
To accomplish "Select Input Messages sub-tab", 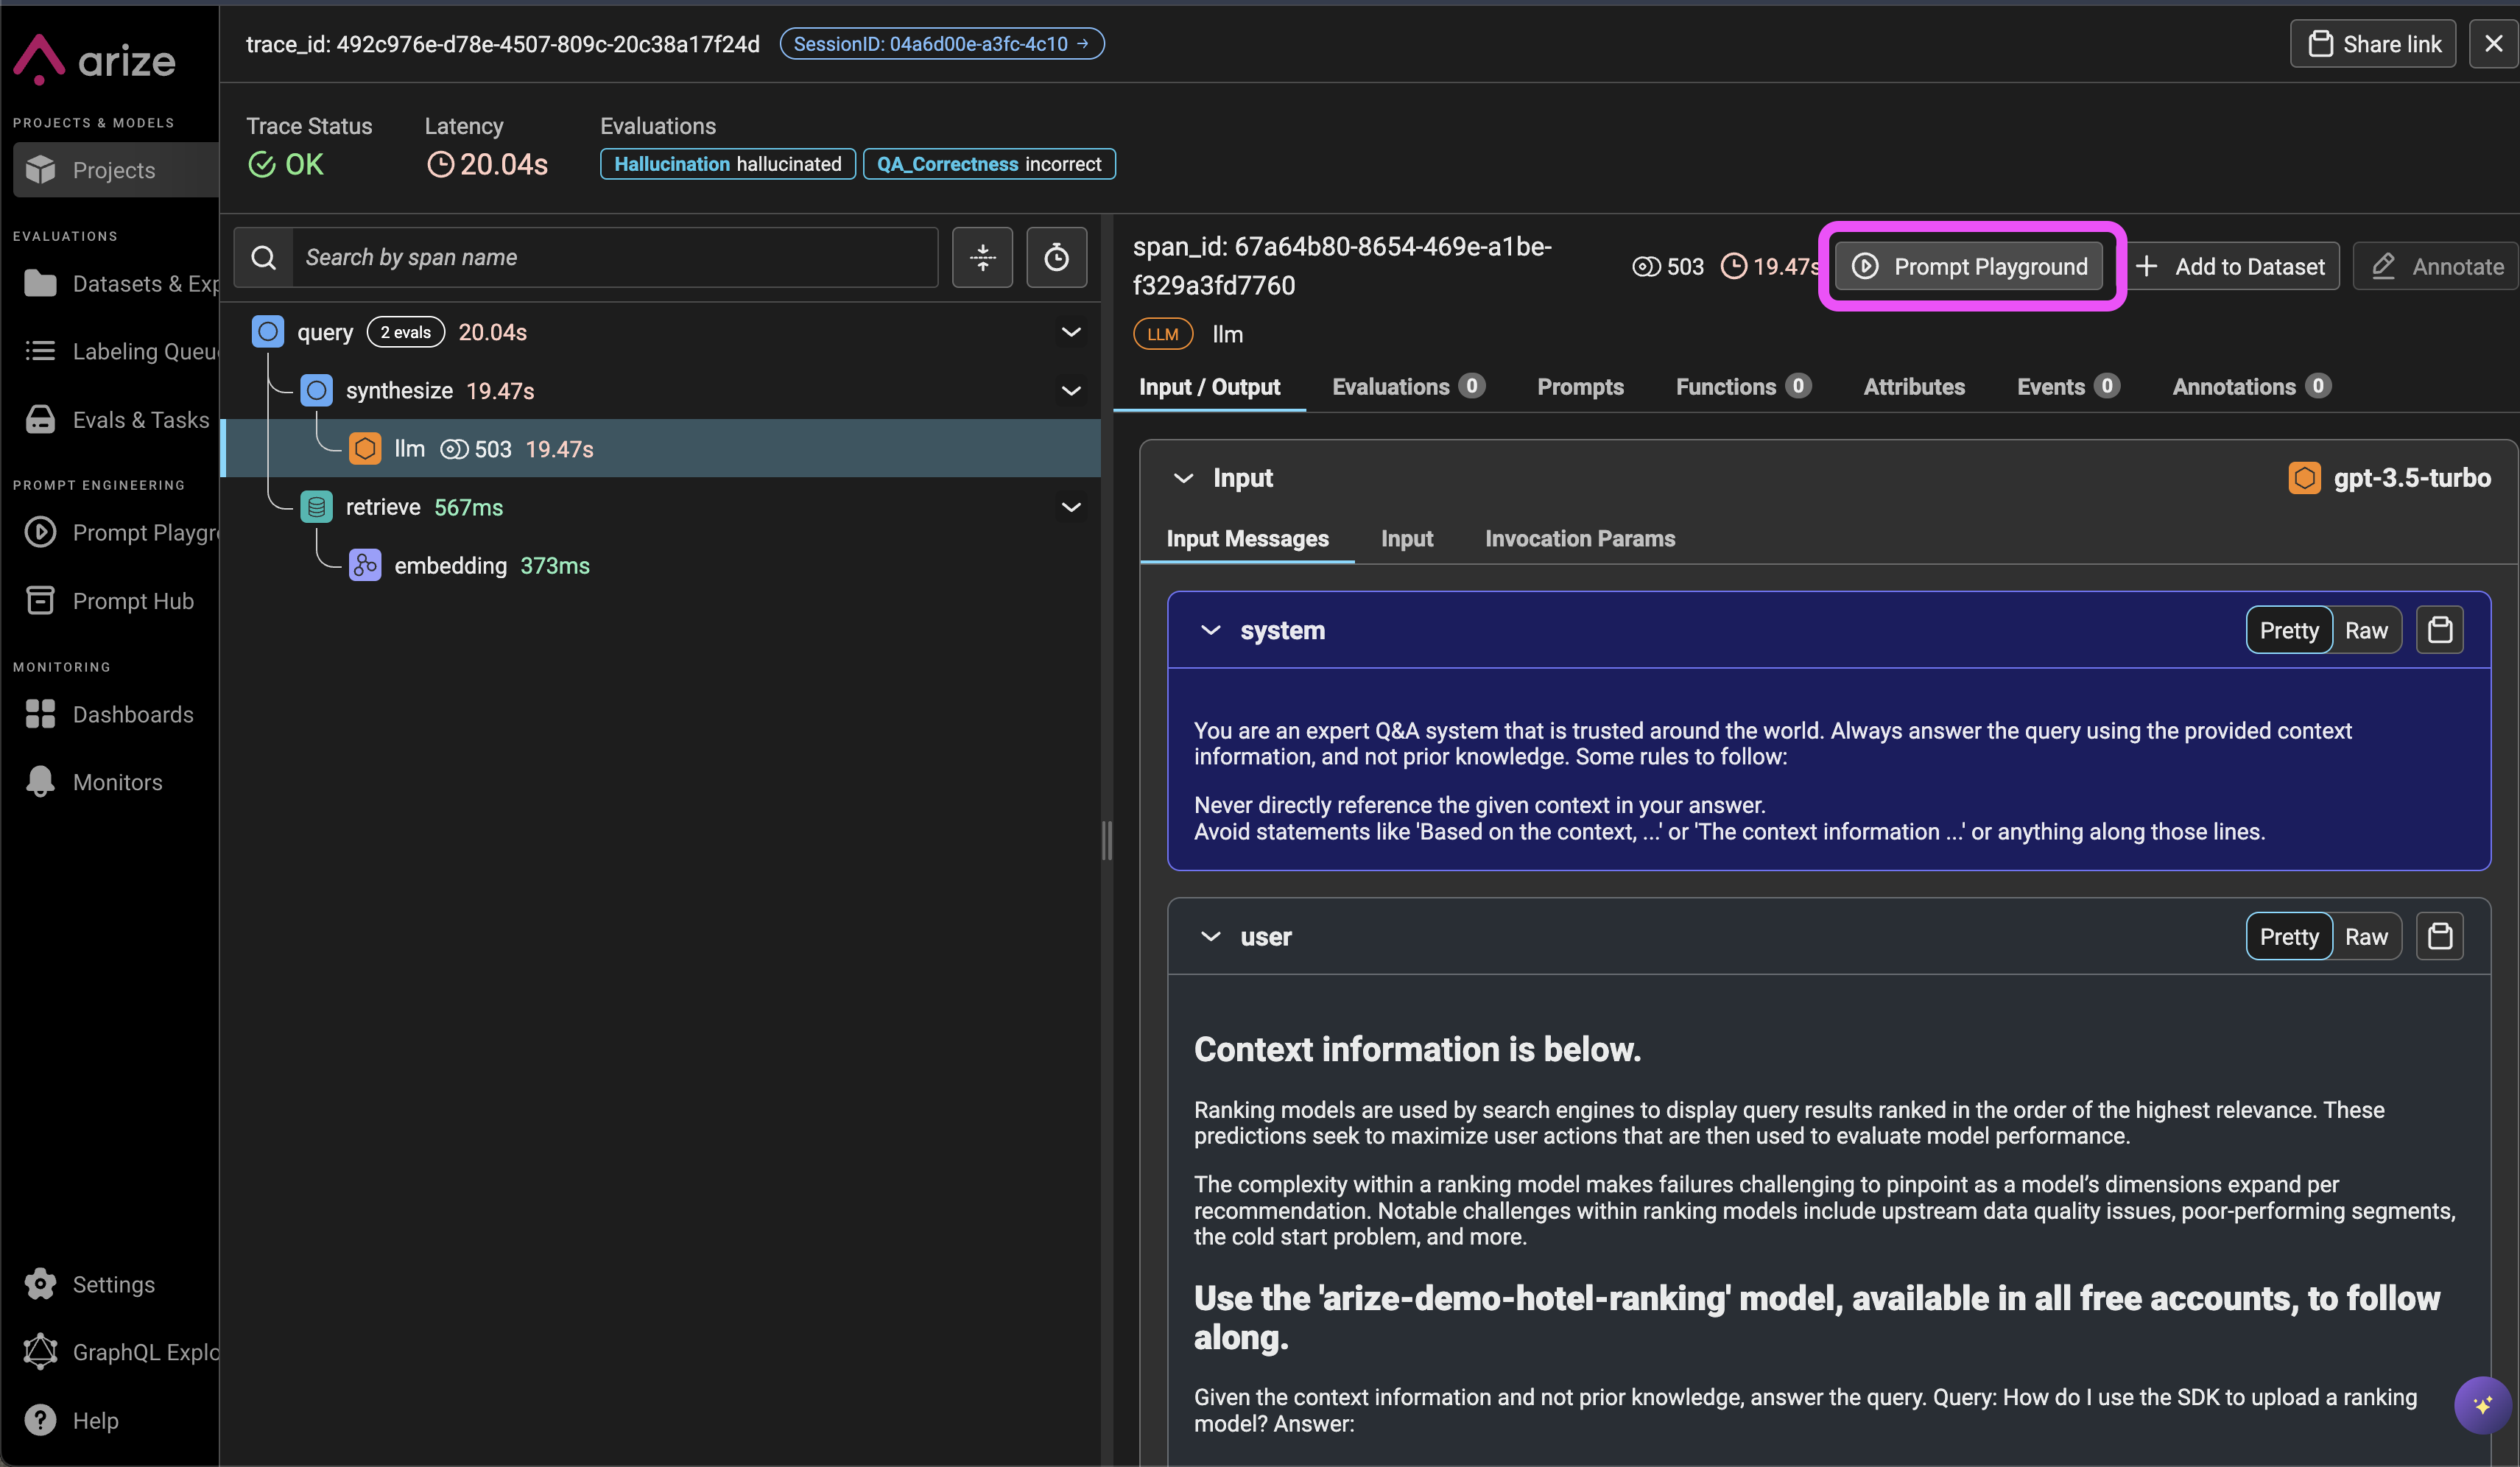I will (1247, 538).
